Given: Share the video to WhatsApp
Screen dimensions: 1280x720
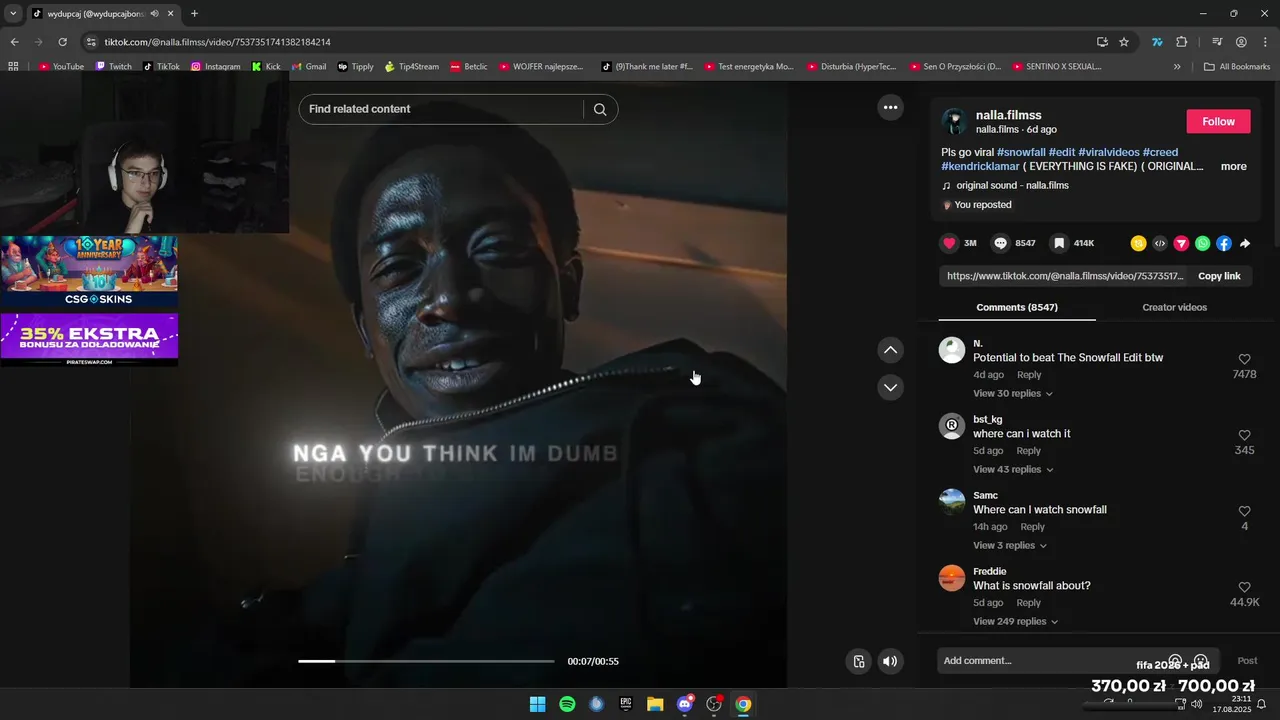Looking at the screenshot, I should pyautogui.click(x=1202, y=243).
